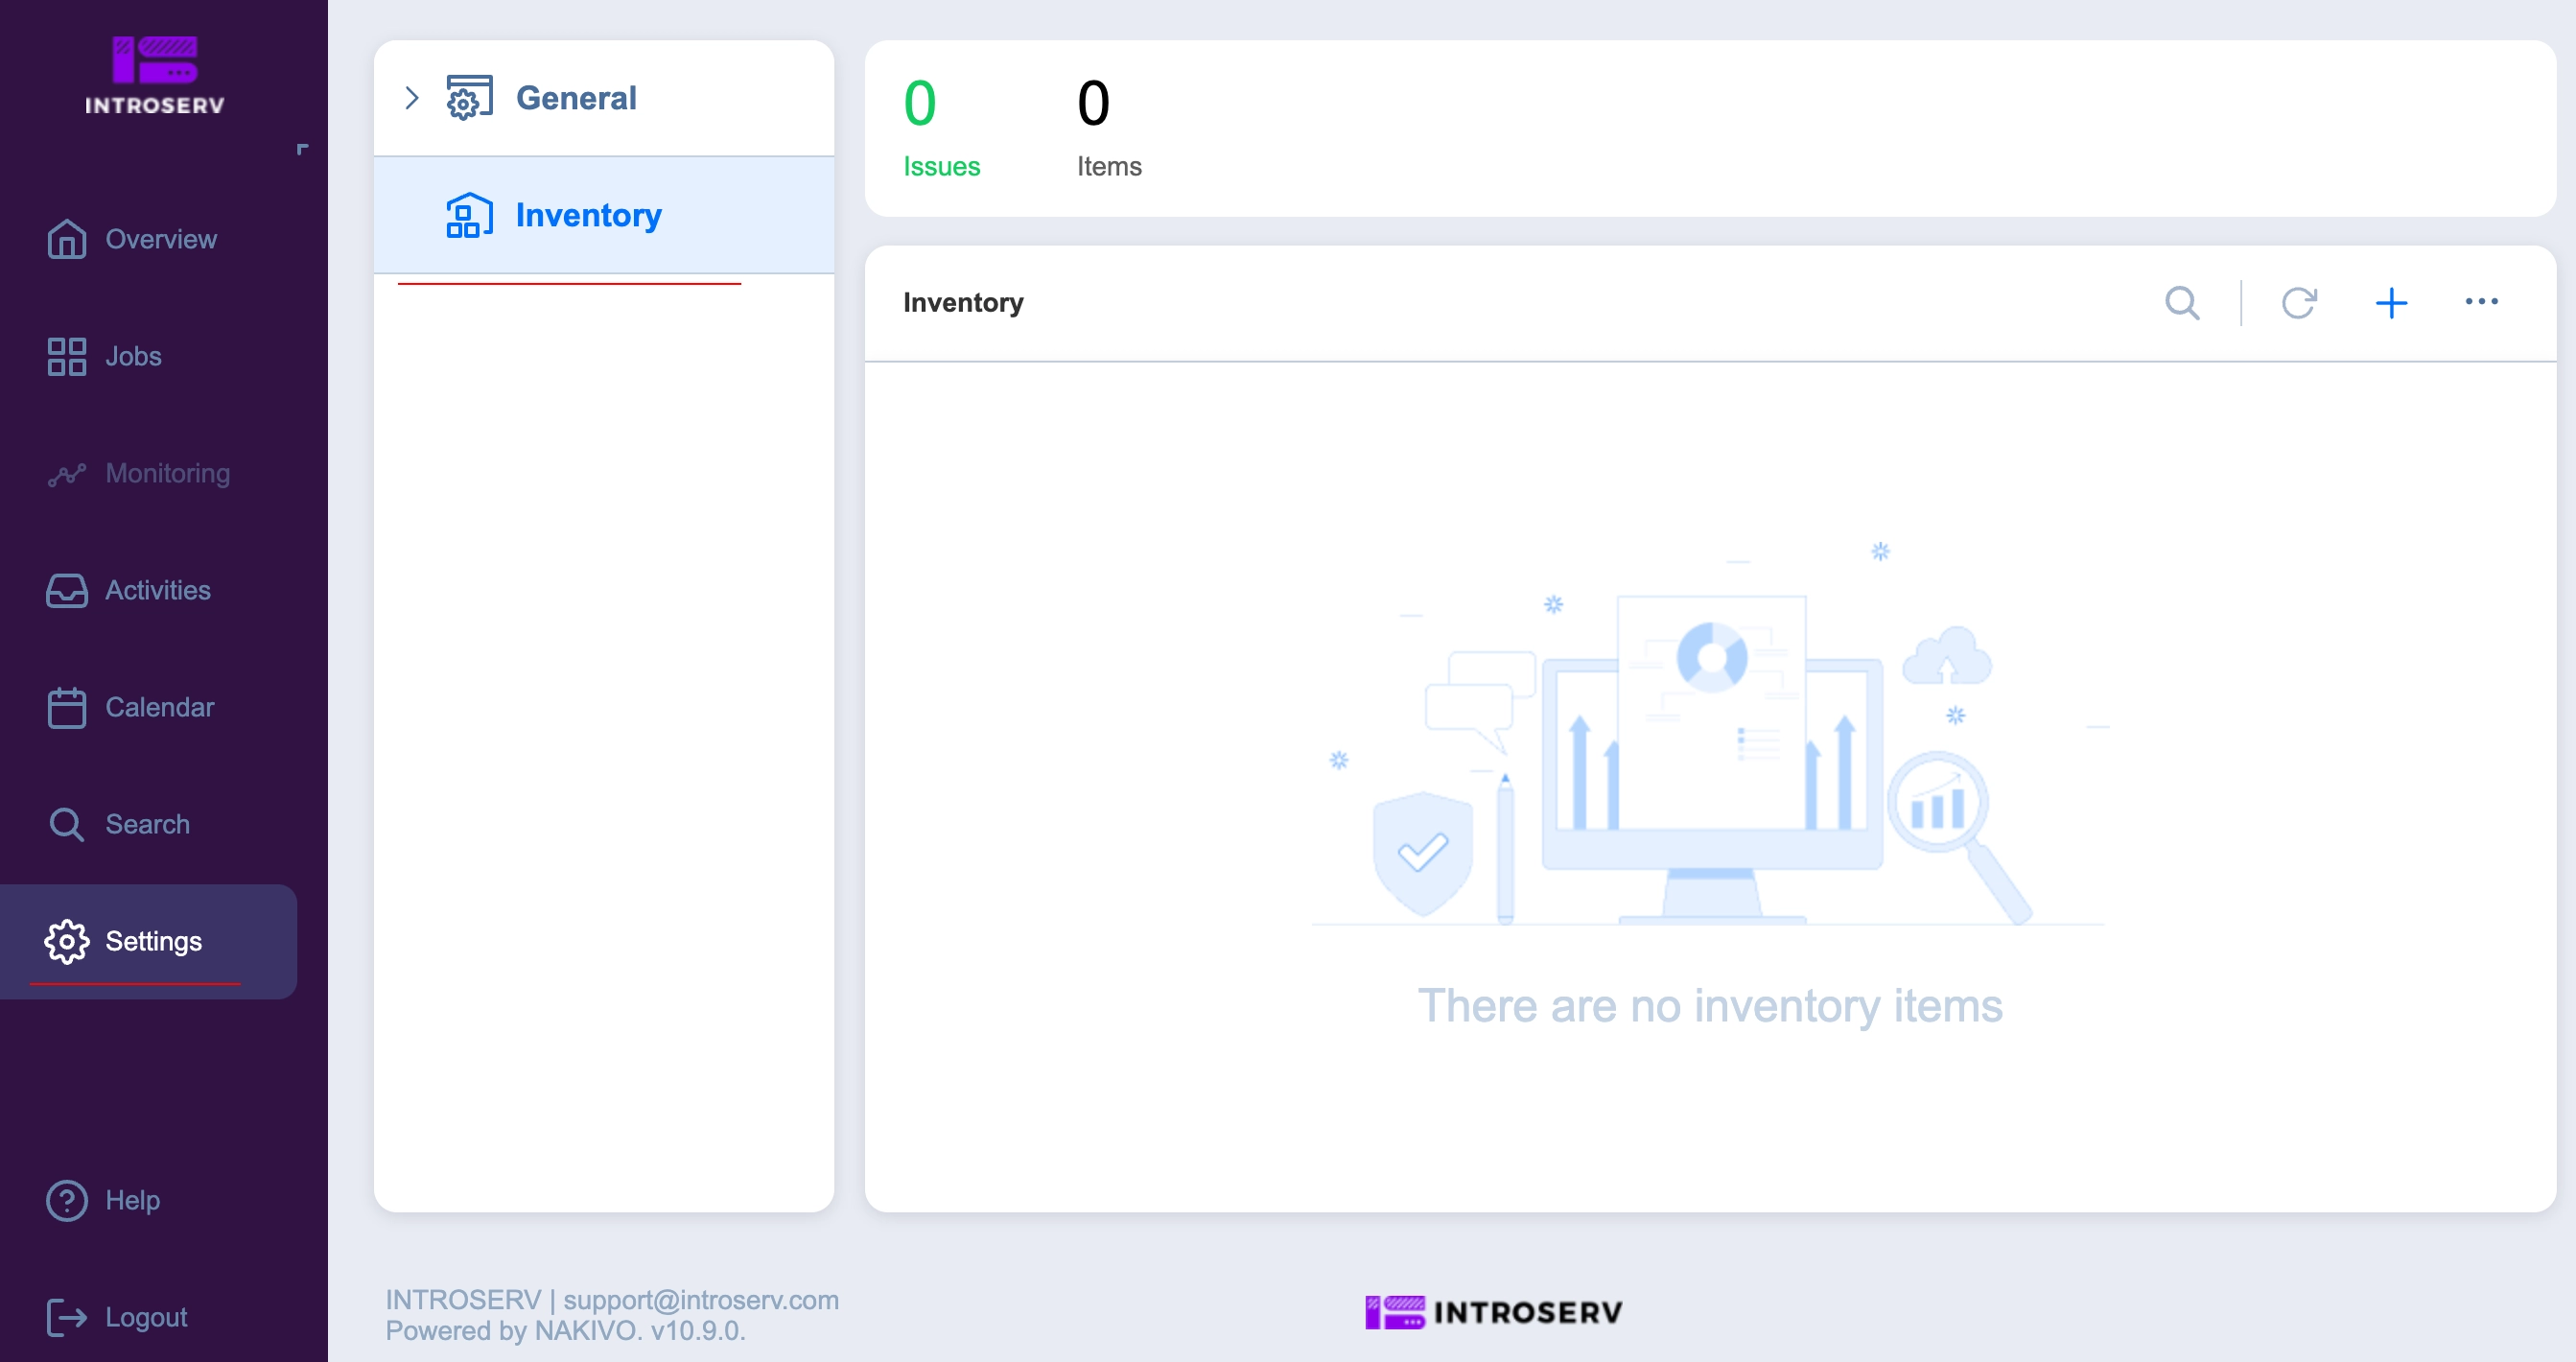Select the Settings menu item
The height and width of the screenshot is (1362, 2576).
pyautogui.click(x=148, y=941)
